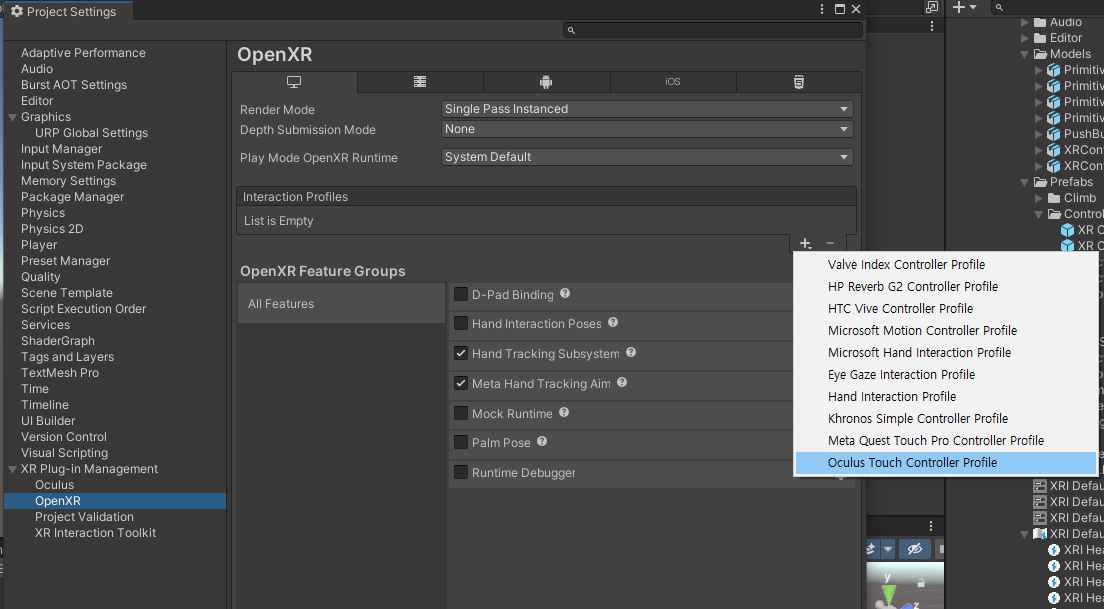
Task: Click the Project Settings gear icon
Action: (17, 11)
